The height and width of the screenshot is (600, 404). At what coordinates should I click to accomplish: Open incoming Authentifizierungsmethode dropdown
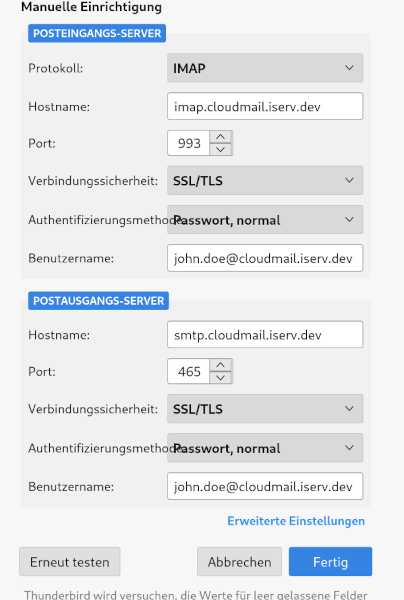point(265,220)
